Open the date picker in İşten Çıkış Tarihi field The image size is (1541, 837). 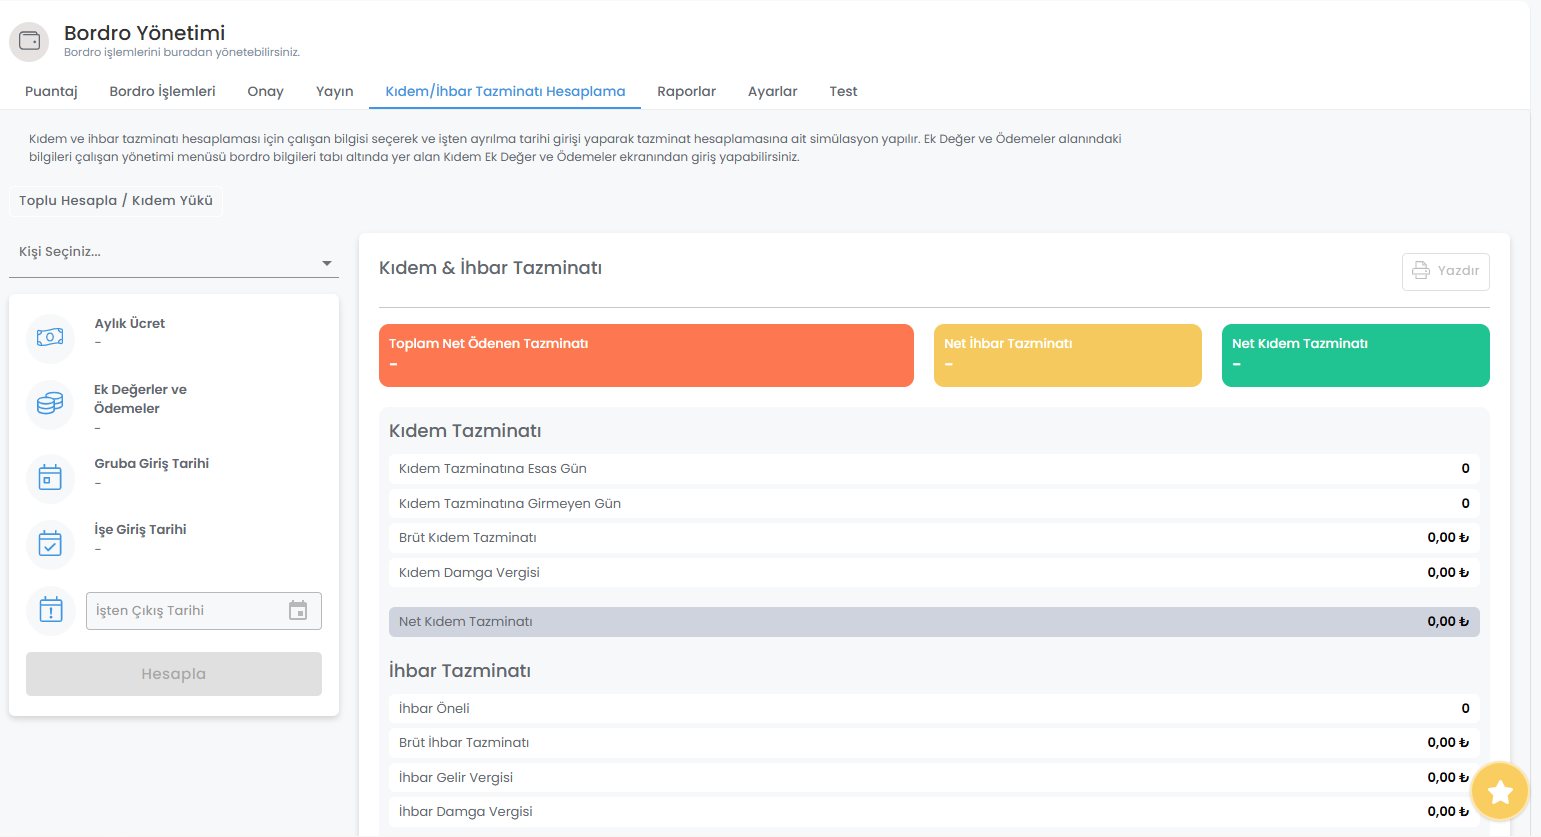pyautogui.click(x=298, y=611)
